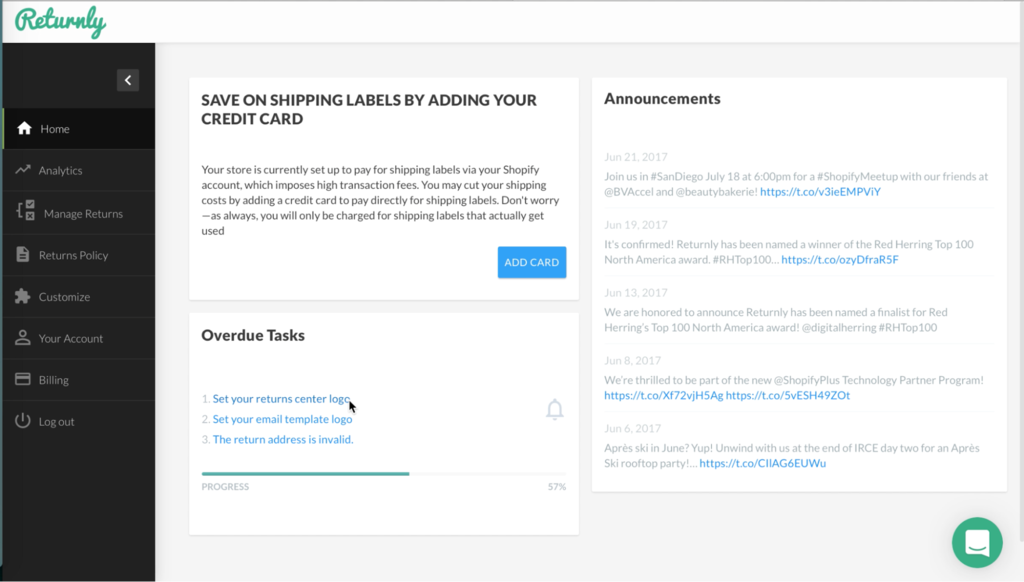The height and width of the screenshot is (582, 1024).
Task: Click the Home house icon
Action: [x=24, y=128]
